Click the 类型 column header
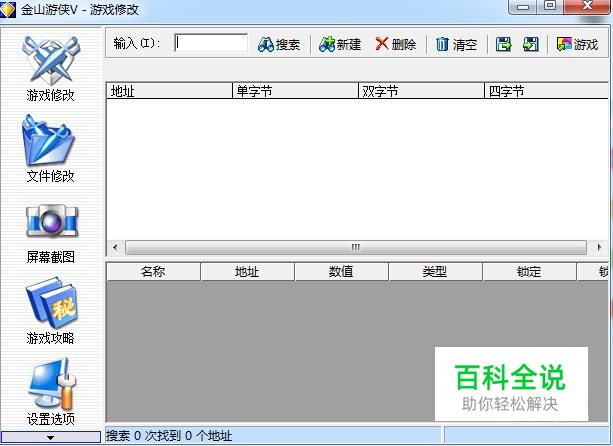 point(435,271)
